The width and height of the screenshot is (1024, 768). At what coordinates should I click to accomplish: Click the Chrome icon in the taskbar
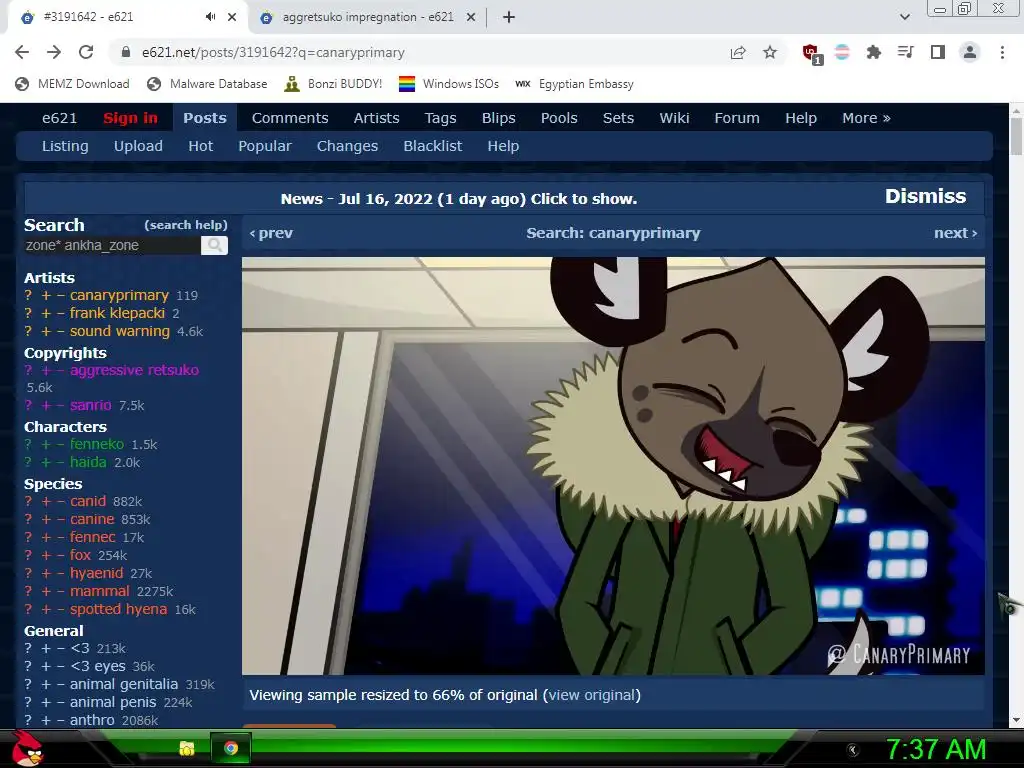pyautogui.click(x=231, y=748)
